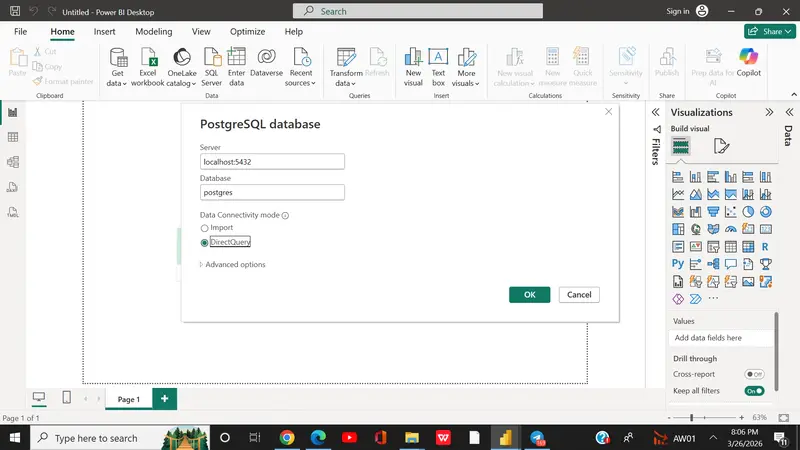Confirm with the OK button
The height and width of the screenshot is (450, 800).
(x=529, y=294)
